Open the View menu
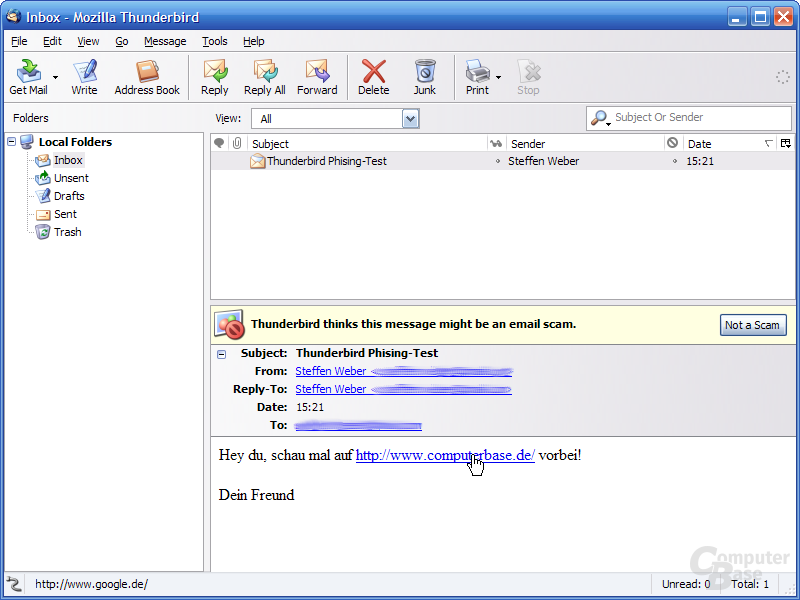800x600 pixels. [x=88, y=41]
